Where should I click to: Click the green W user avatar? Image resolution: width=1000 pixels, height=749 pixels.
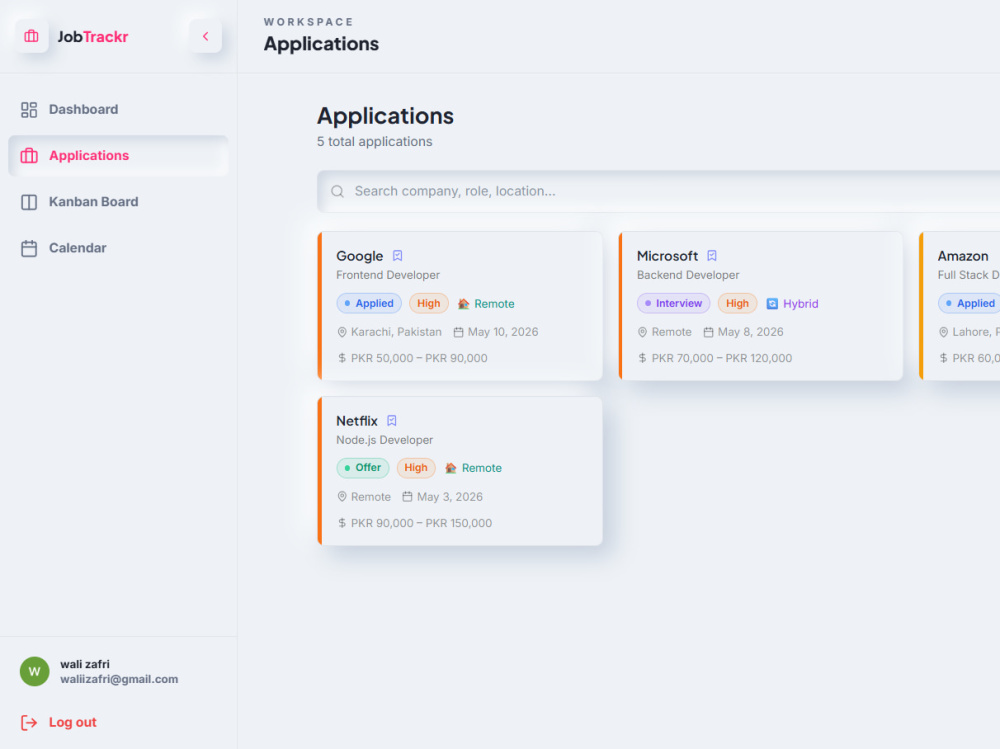(x=34, y=672)
